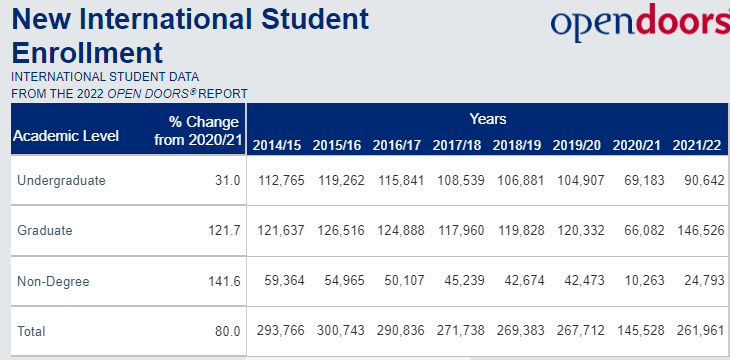Screen dimensions: 730x360
Task: Click Total 2021/22 value 261,961
Action: click(x=697, y=331)
